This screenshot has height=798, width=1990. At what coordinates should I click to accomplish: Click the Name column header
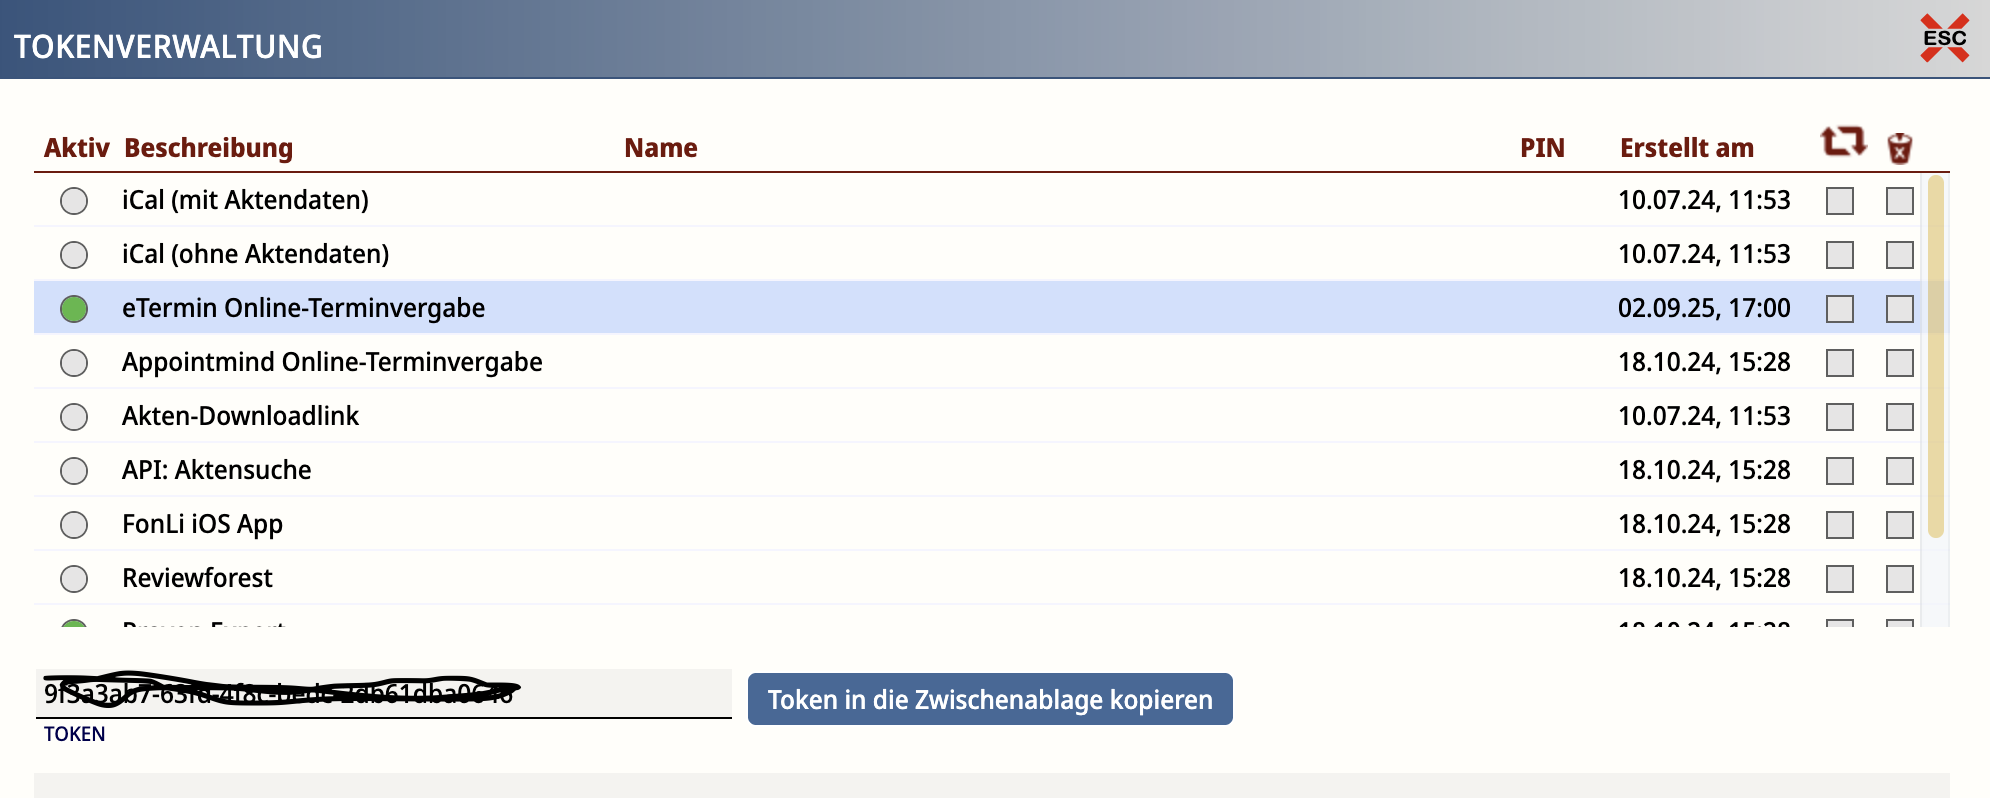click(660, 148)
